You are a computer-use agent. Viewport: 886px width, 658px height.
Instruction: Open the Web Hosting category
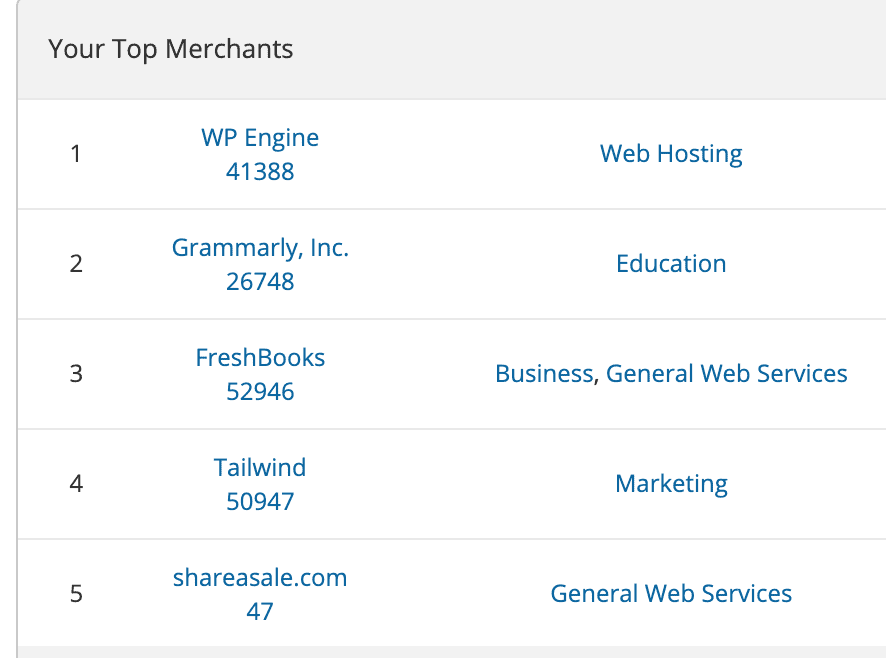coord(671,153)
